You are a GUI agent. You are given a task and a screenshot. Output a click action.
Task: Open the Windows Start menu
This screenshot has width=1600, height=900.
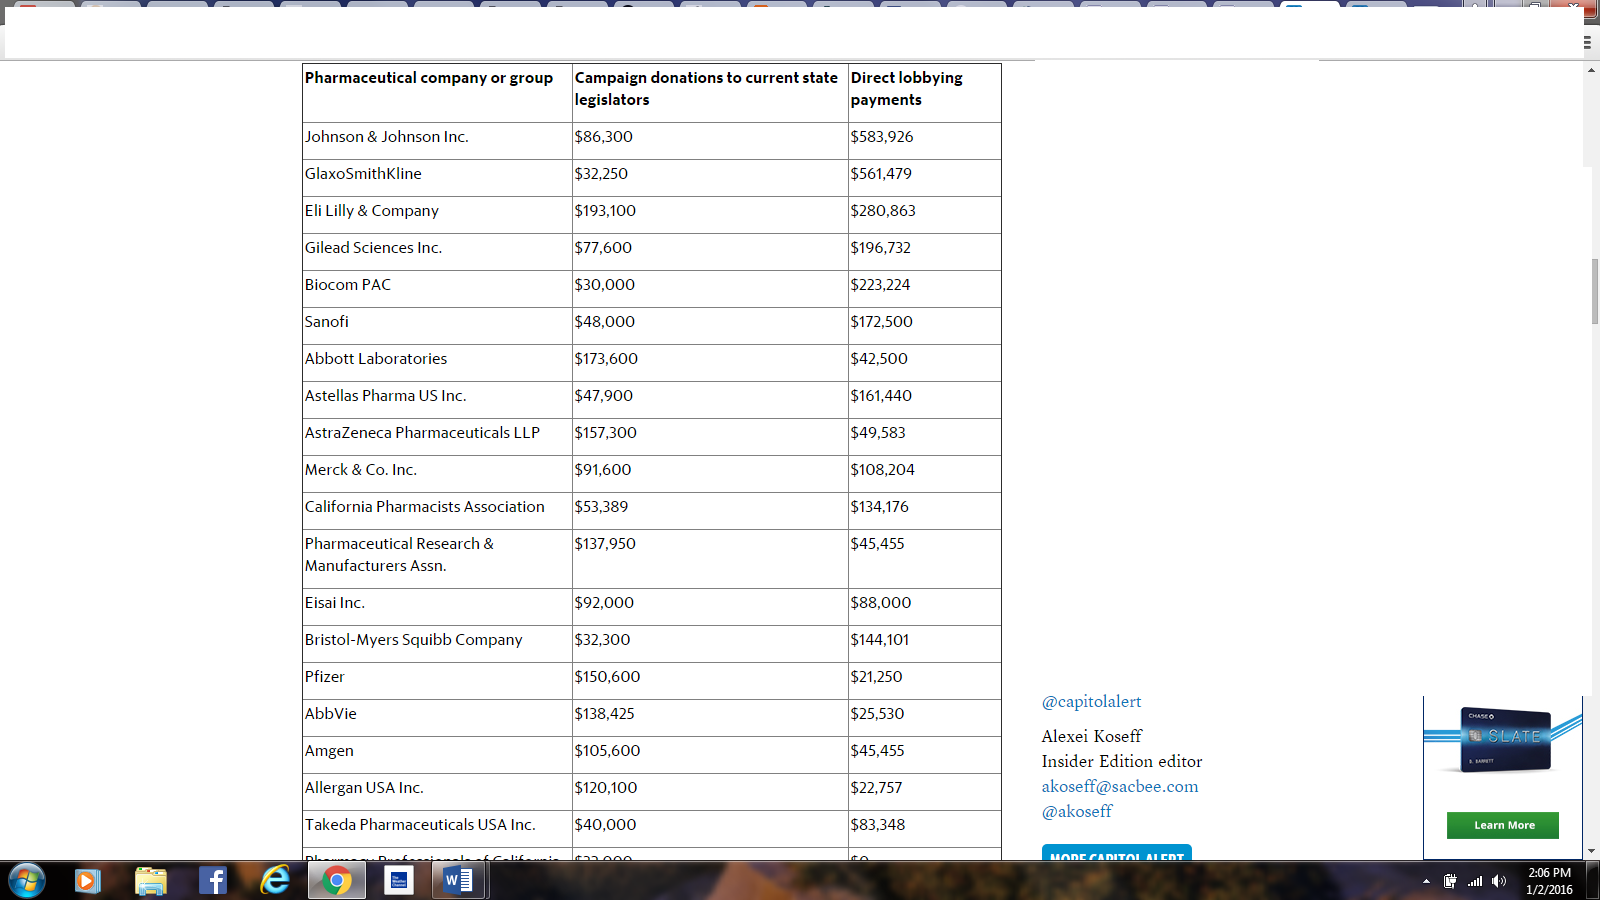click(x=27, y=881)
